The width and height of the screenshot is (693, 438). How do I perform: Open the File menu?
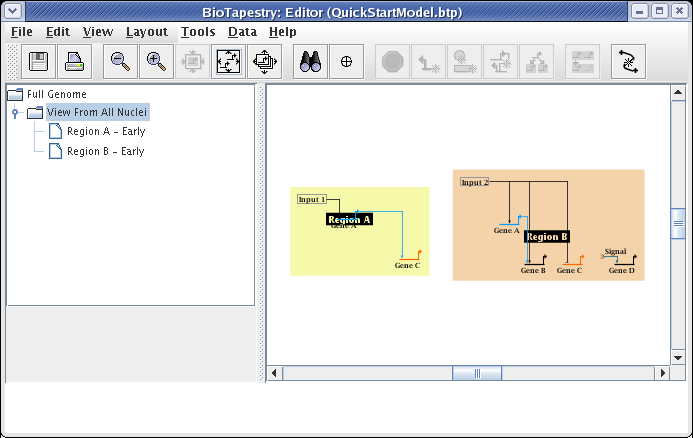21,32
